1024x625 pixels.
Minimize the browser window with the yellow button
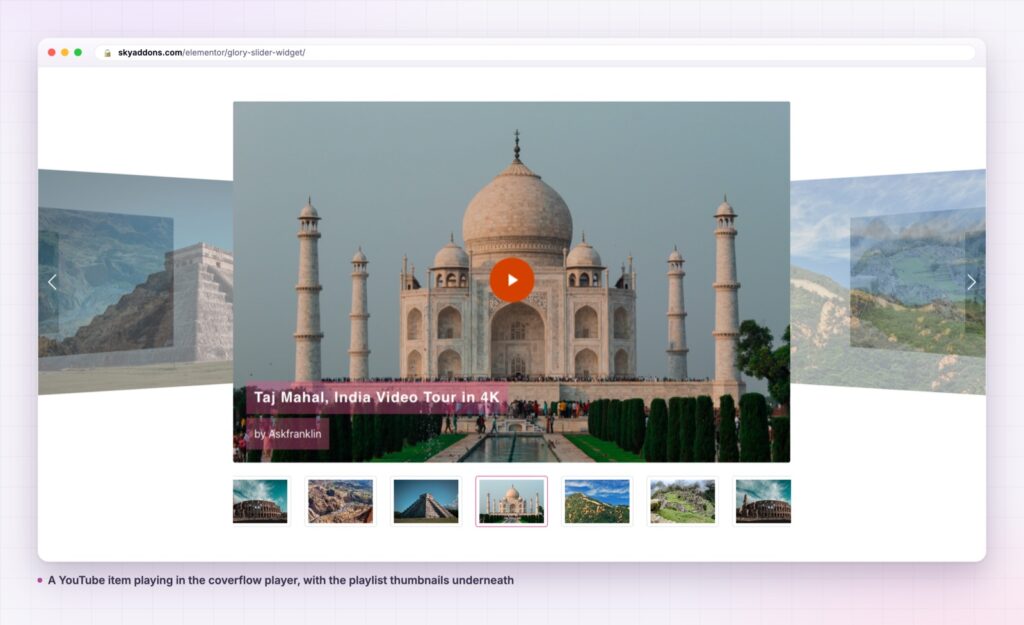[x=65, y=52]
